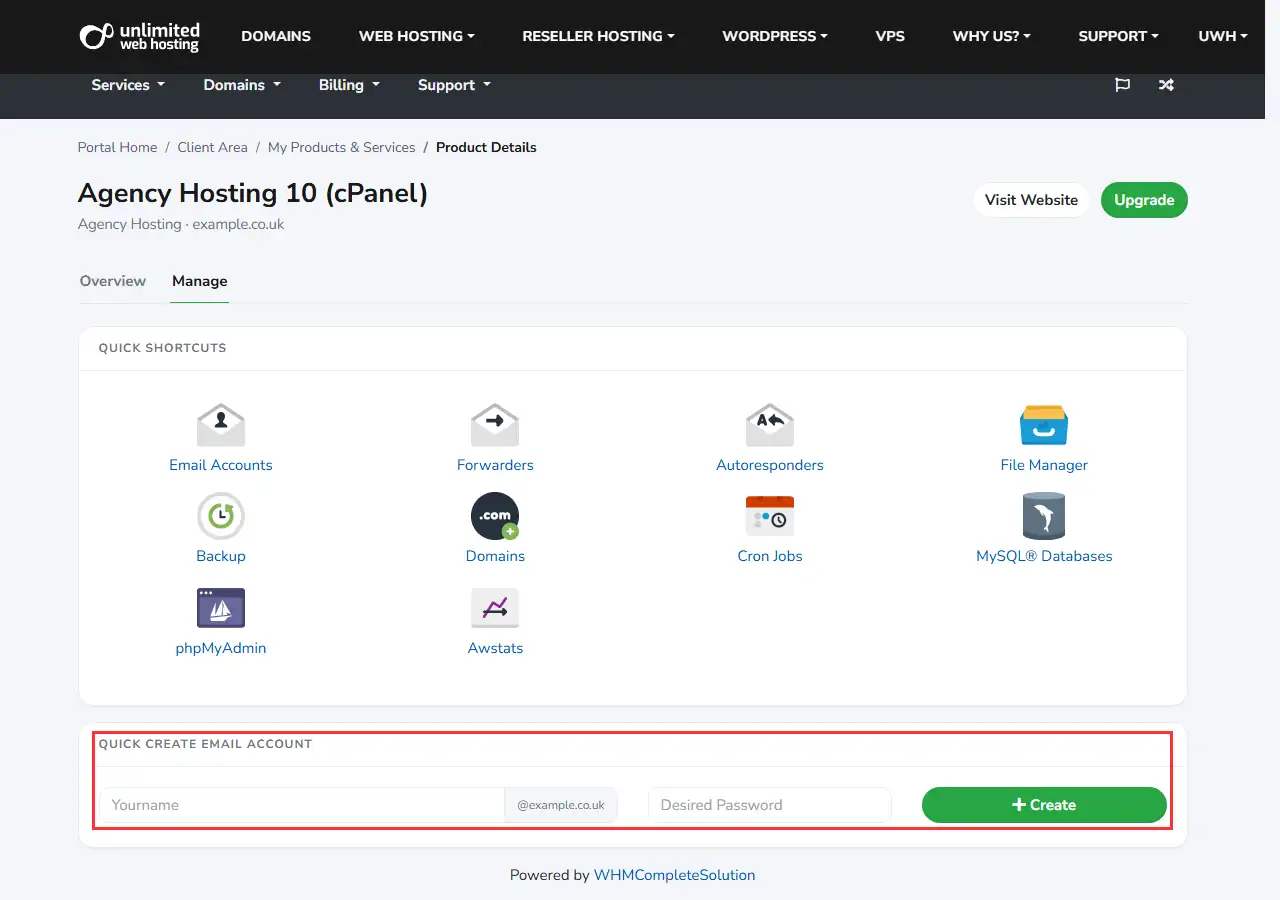Go to Client Area breadcrumb
The height and width of the screenshot is (900, 1280).
[213, 147]
